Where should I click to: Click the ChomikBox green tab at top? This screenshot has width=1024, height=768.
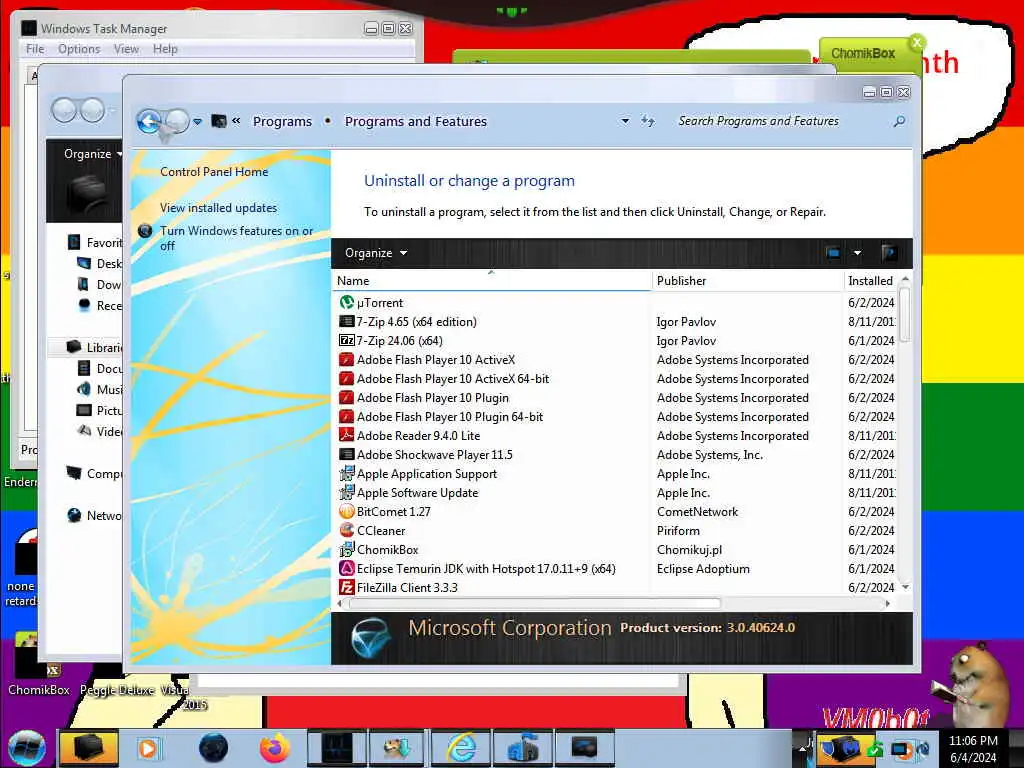(x=871, y=54)
